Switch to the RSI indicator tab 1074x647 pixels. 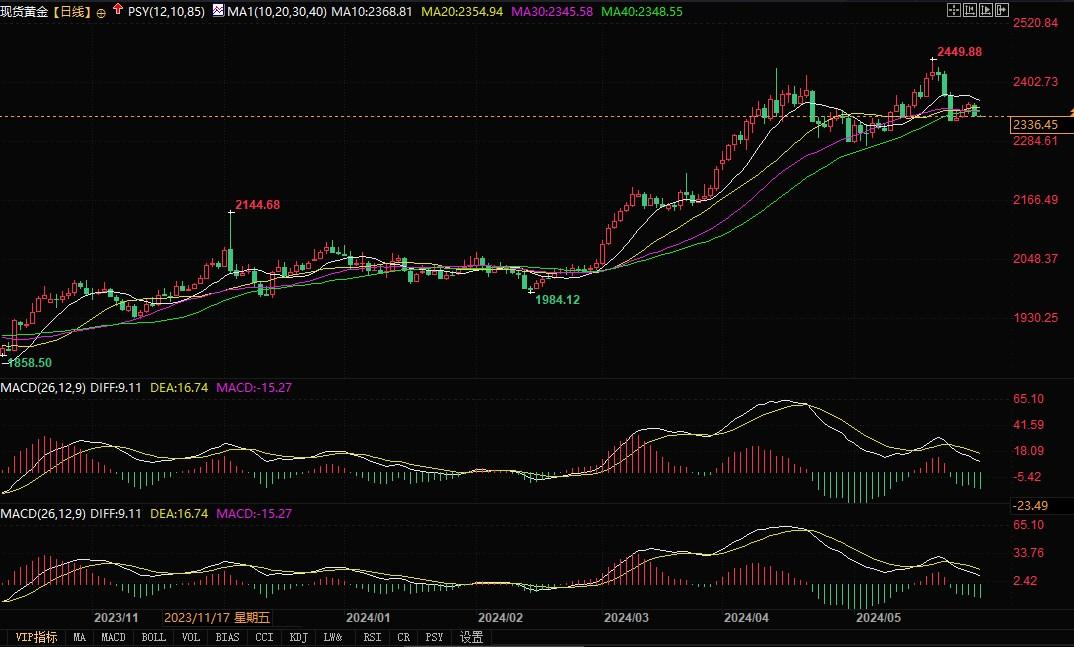pos(372,637)
